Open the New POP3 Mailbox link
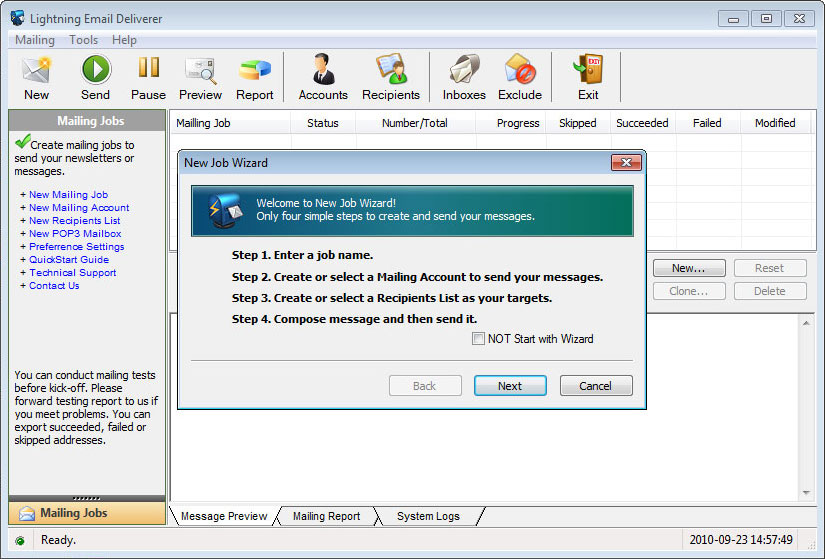Image resolution: width=825 pixels, height=559 pixels. pos(75,234)
